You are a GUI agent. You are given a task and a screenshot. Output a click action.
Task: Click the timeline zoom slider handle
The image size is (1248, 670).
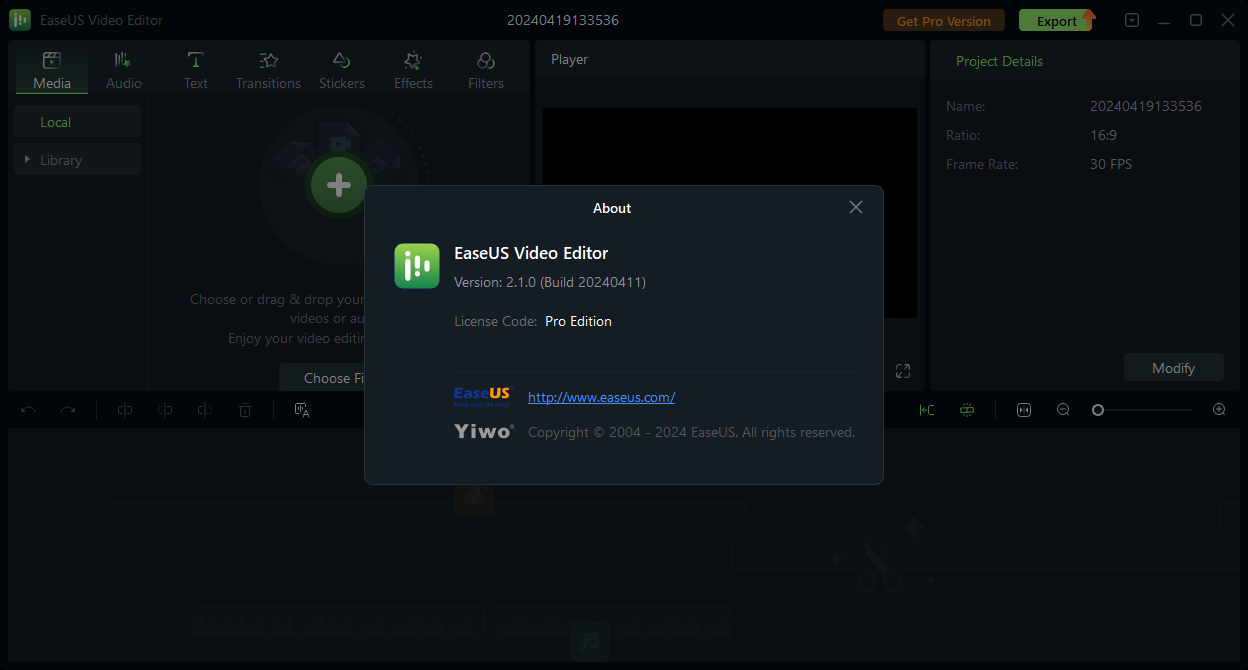[1098, 410]
